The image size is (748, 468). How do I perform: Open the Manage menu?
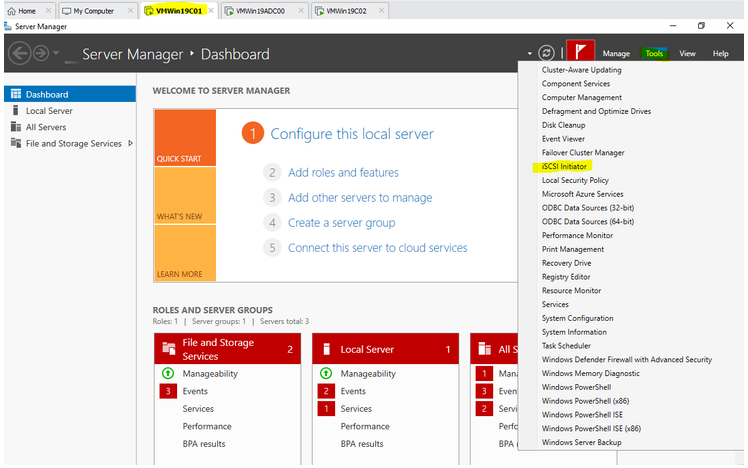coord(616,54)
